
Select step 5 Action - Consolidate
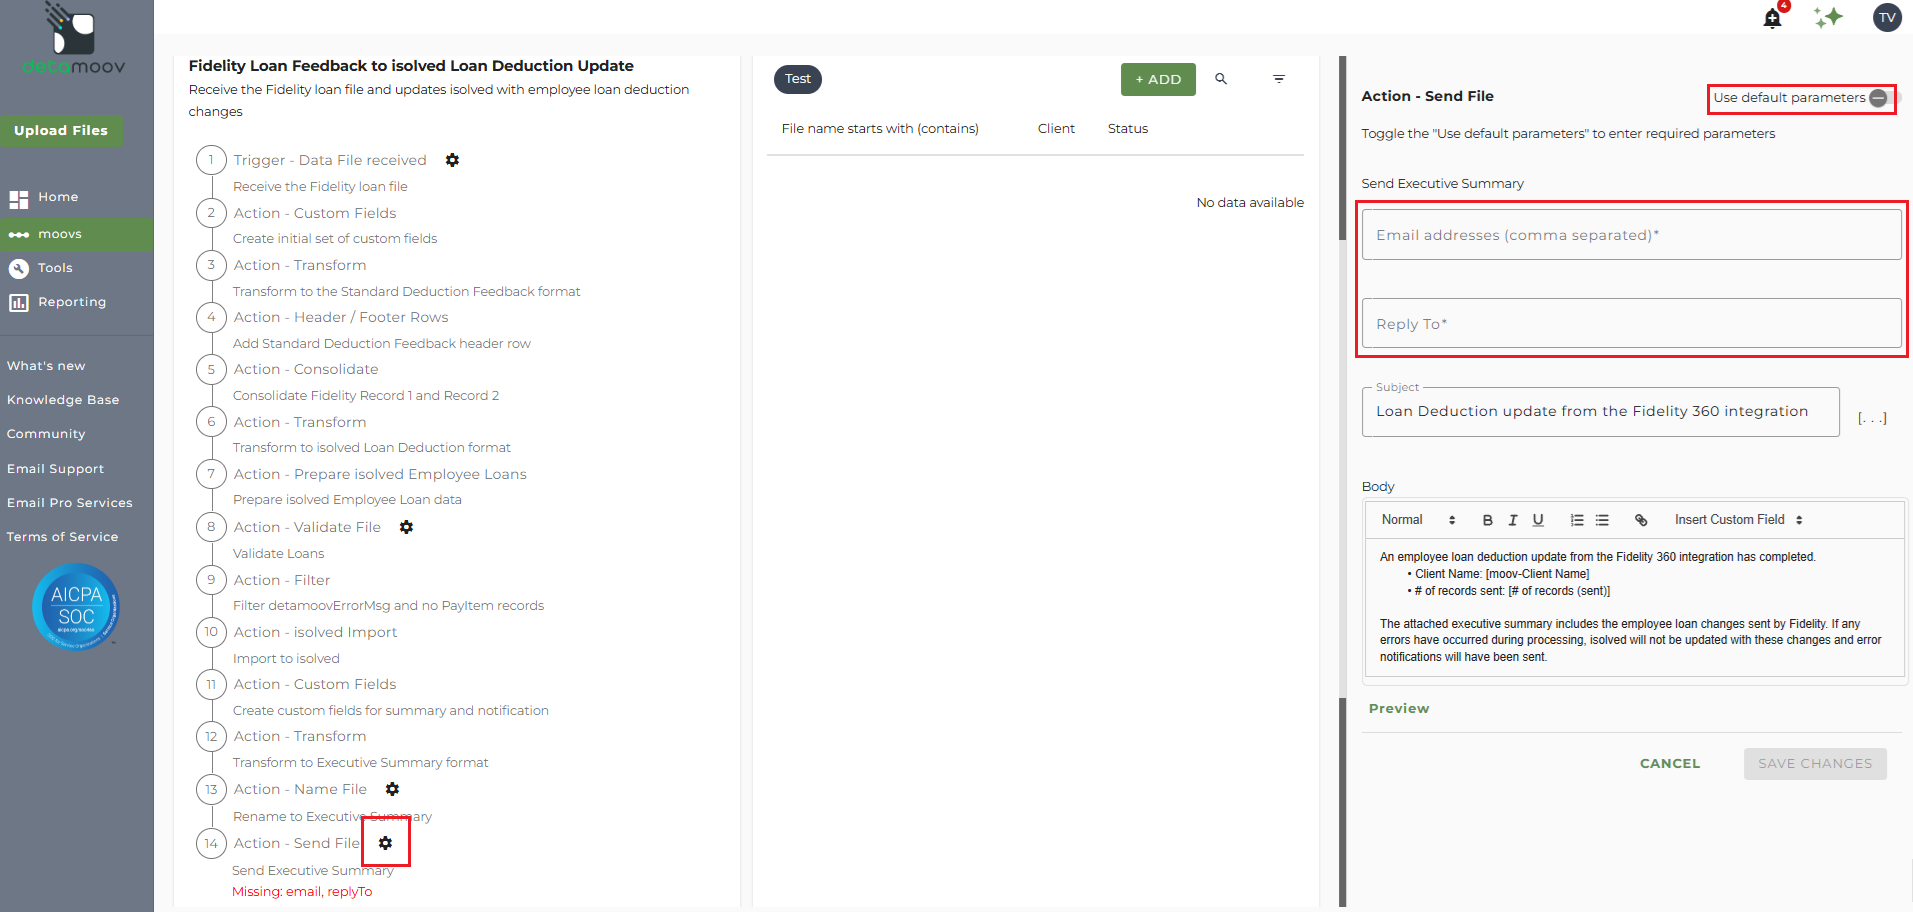click(306, 369)
